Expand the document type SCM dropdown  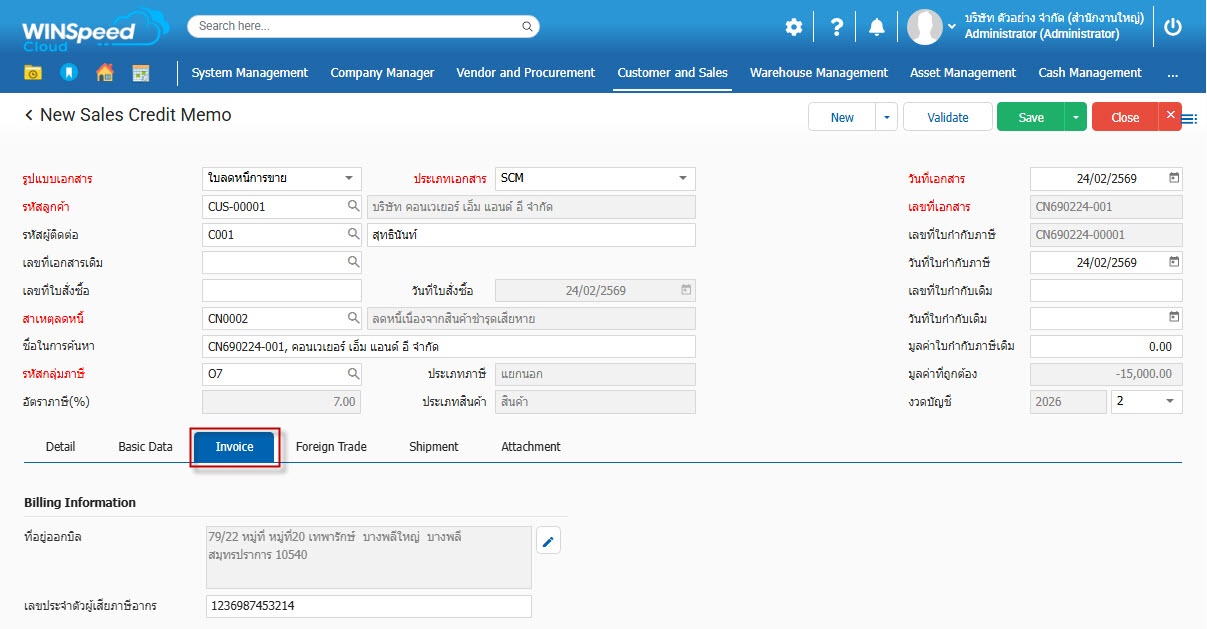pos(683,179)
